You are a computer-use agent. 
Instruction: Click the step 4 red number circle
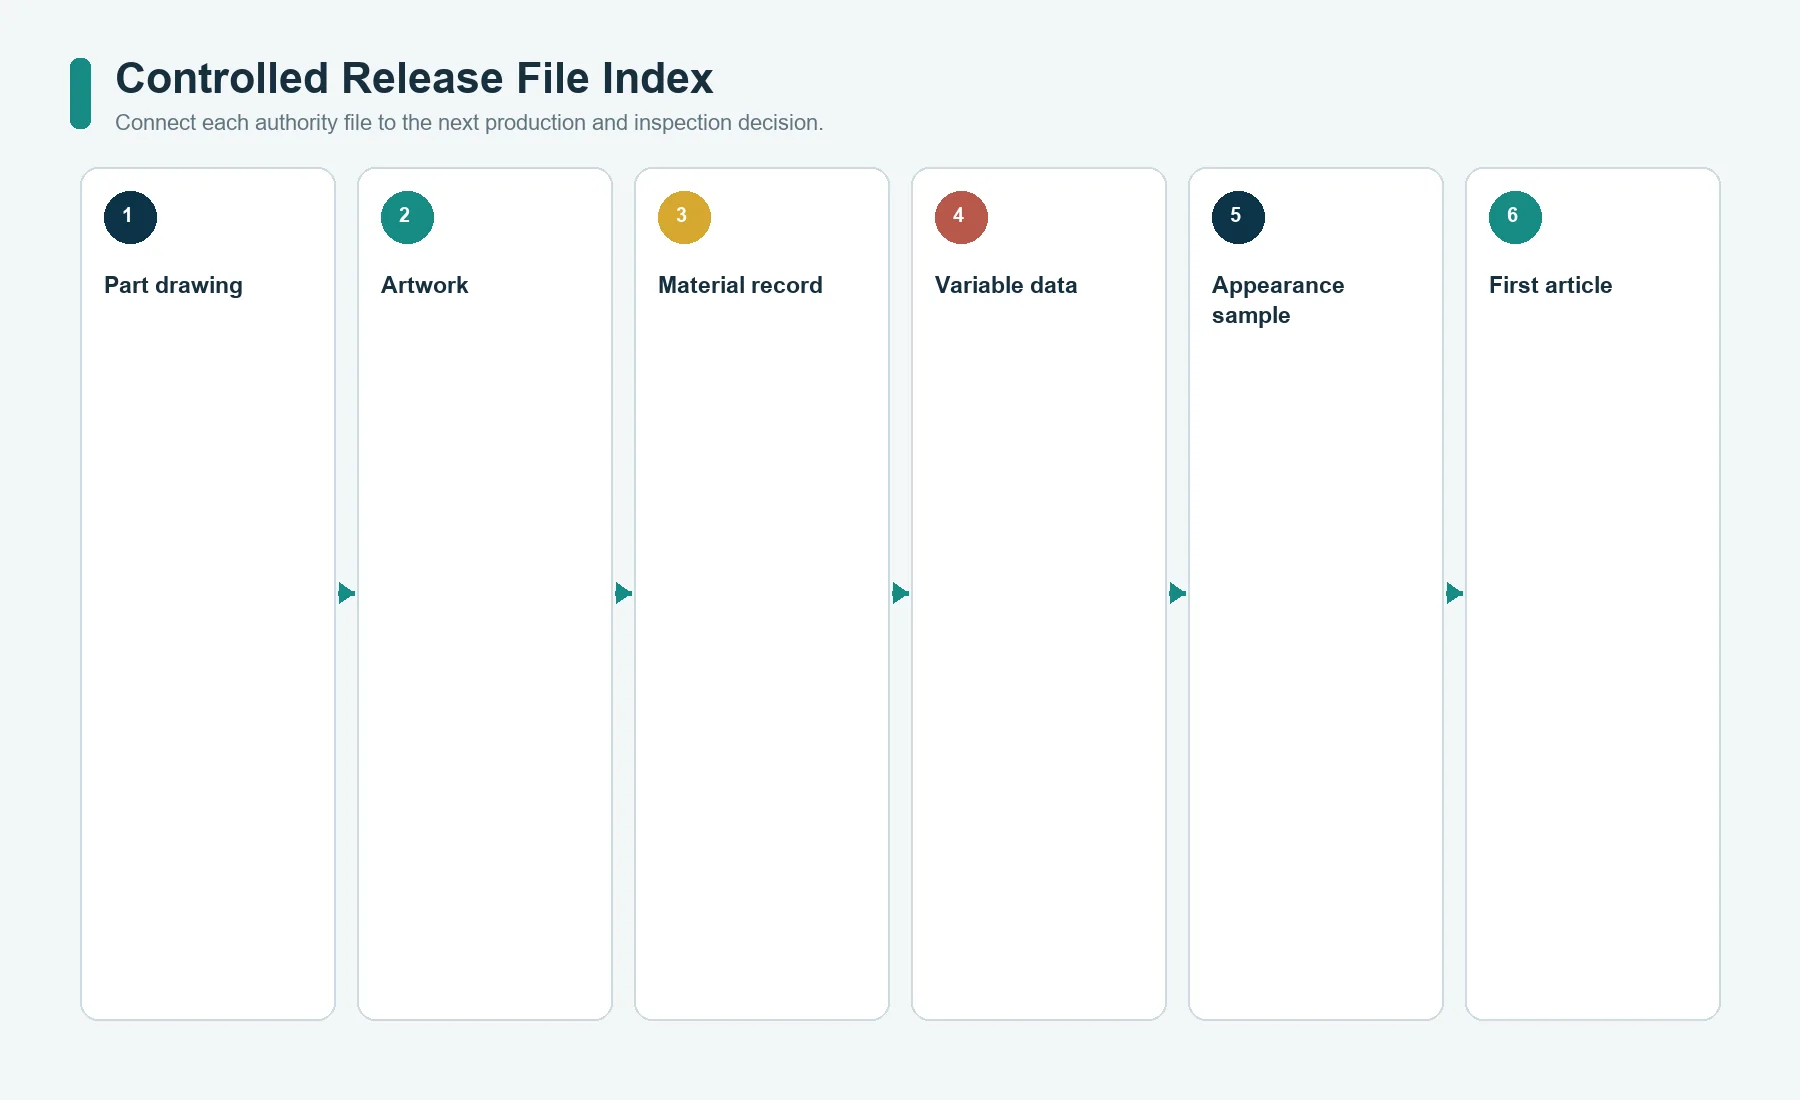point(961,217)
